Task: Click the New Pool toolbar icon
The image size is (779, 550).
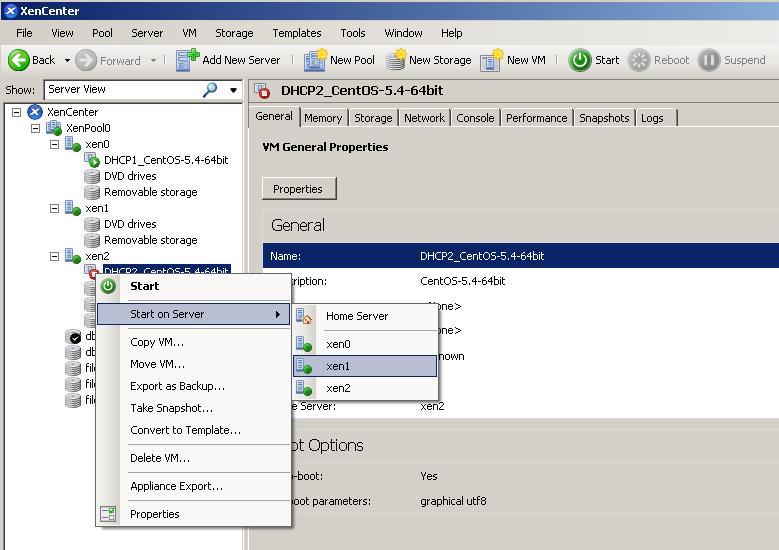Action: [x=315, y=60]
